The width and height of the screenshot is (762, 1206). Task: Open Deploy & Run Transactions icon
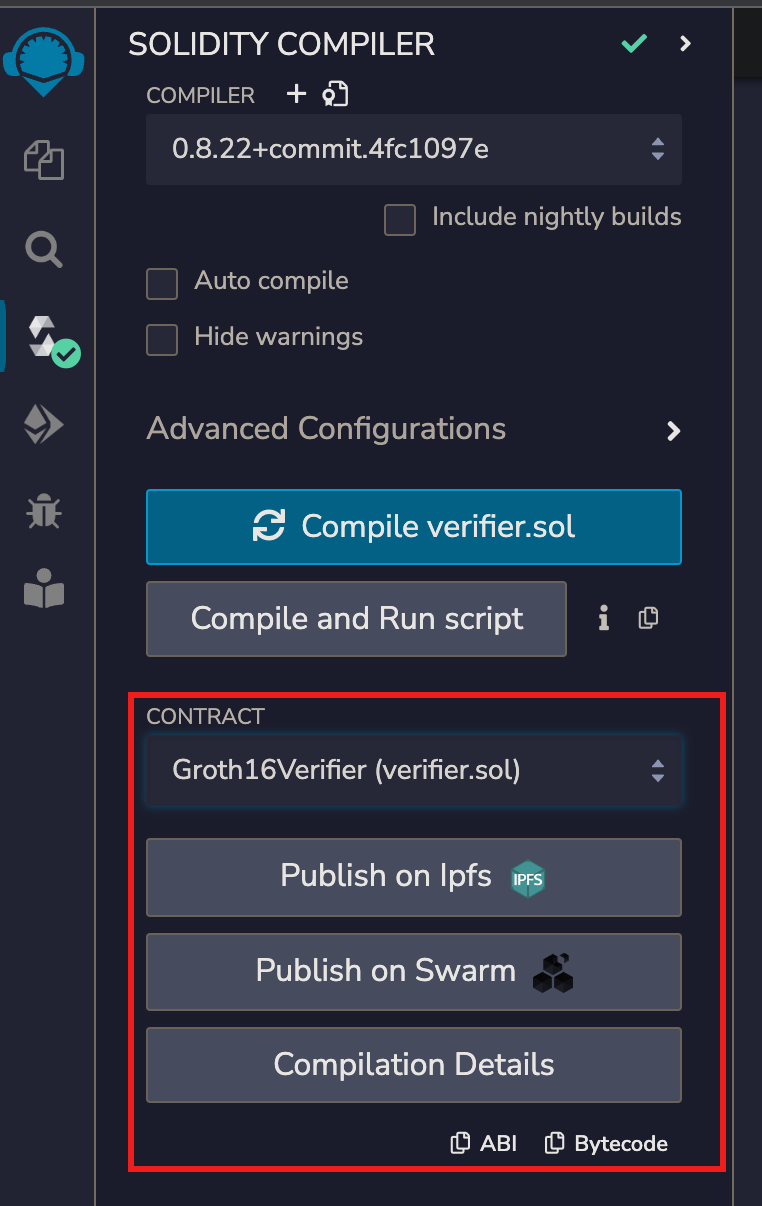tap(44, 426)
